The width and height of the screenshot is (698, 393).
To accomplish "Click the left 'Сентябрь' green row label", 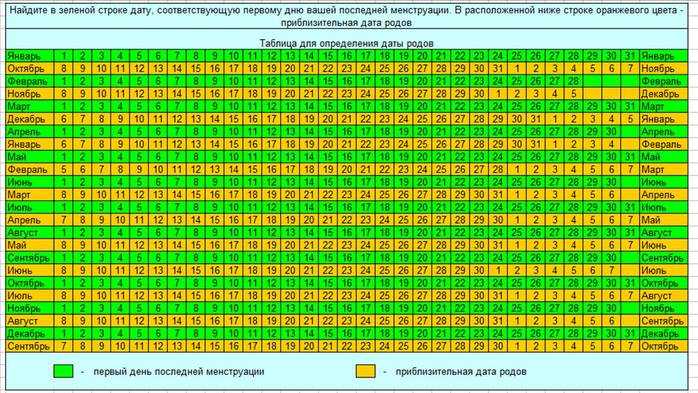I will (x=30, y=258).
